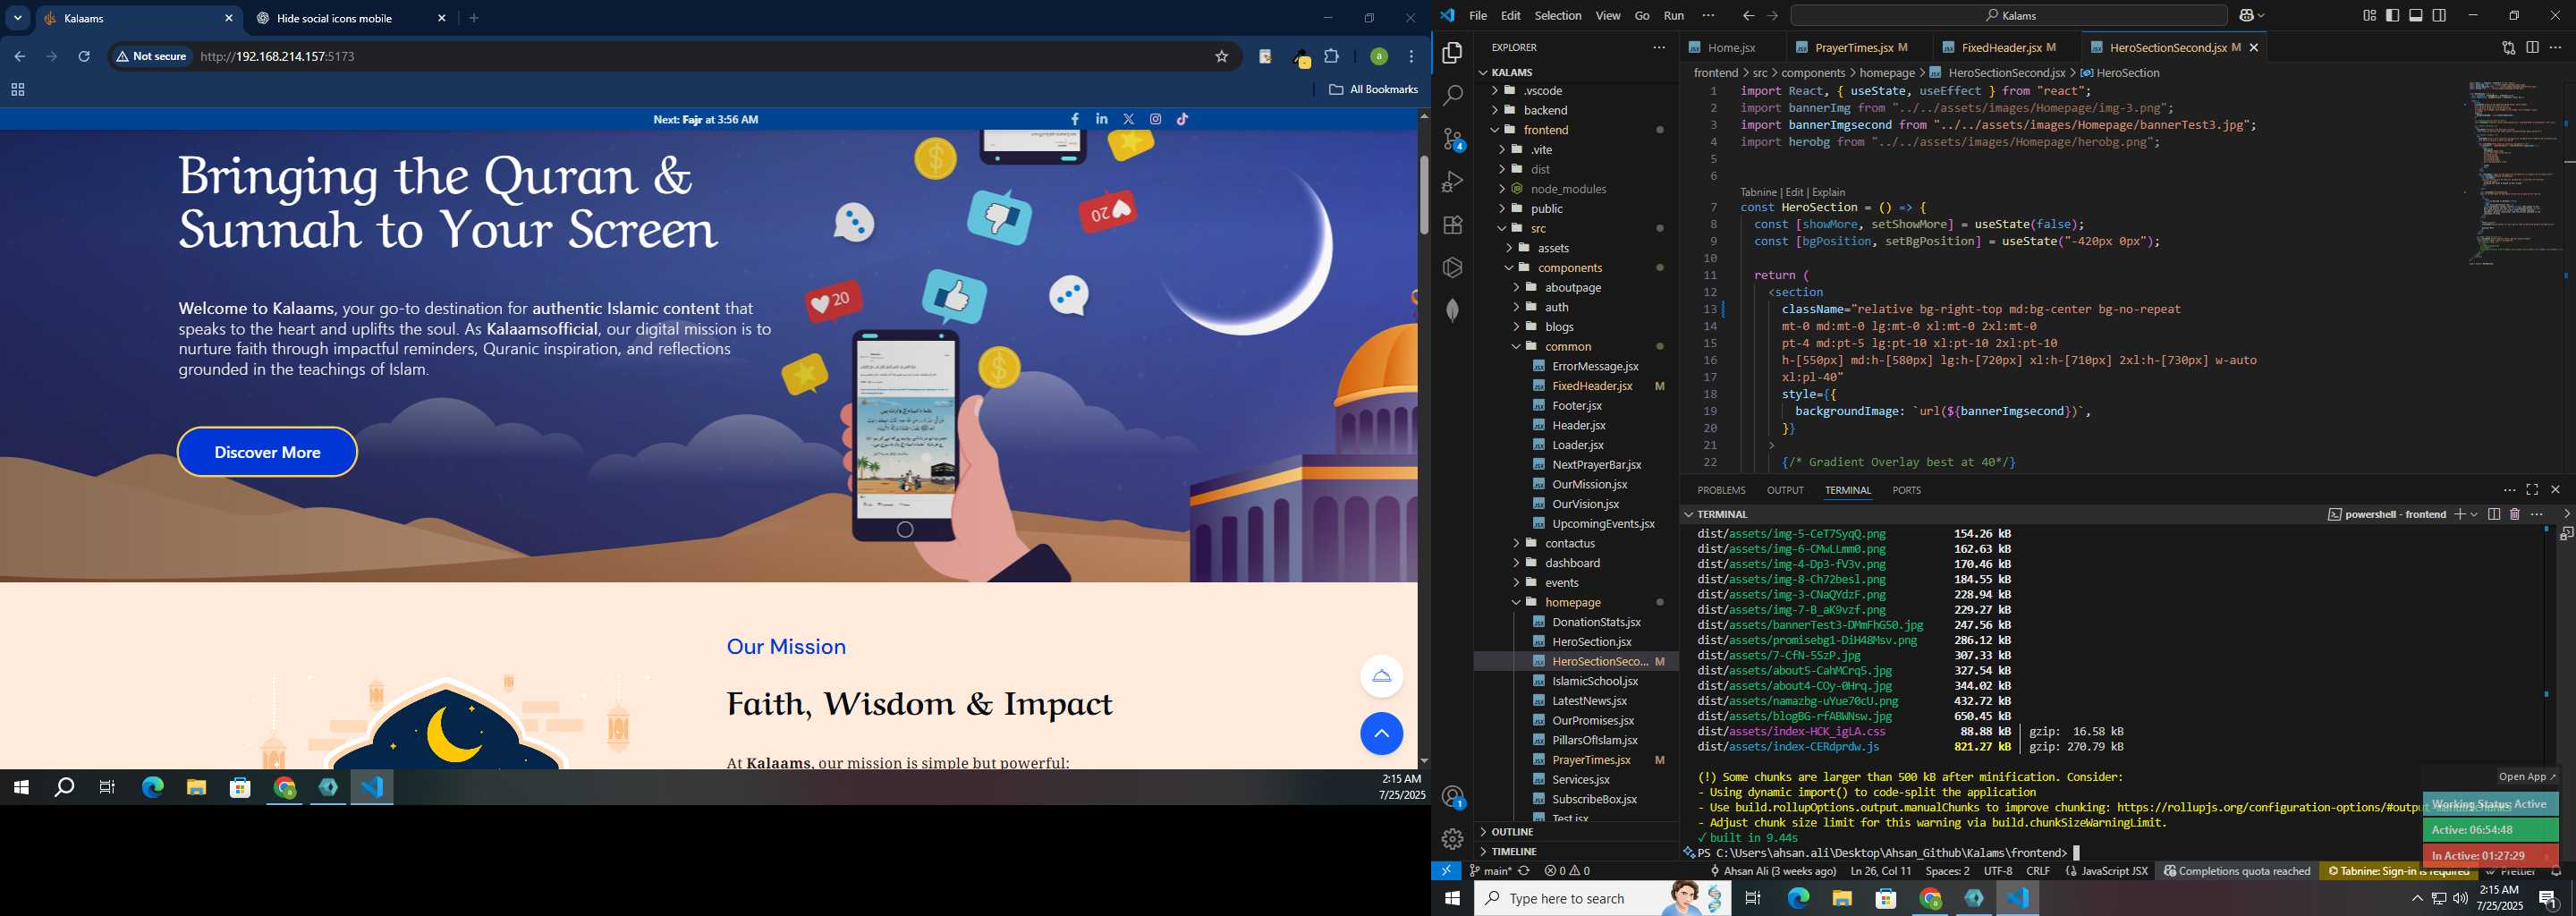This screenshot has height=916, width=2576.
Task: Open NextPrayerBar.jsx in explorer
Action: click(1596, 465)
